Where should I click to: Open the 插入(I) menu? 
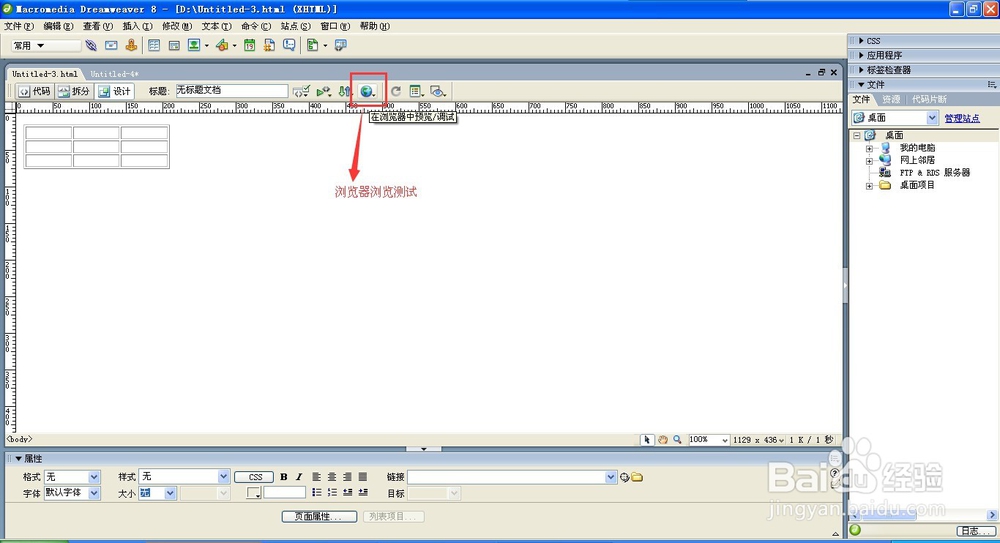(x=137, y=26)
